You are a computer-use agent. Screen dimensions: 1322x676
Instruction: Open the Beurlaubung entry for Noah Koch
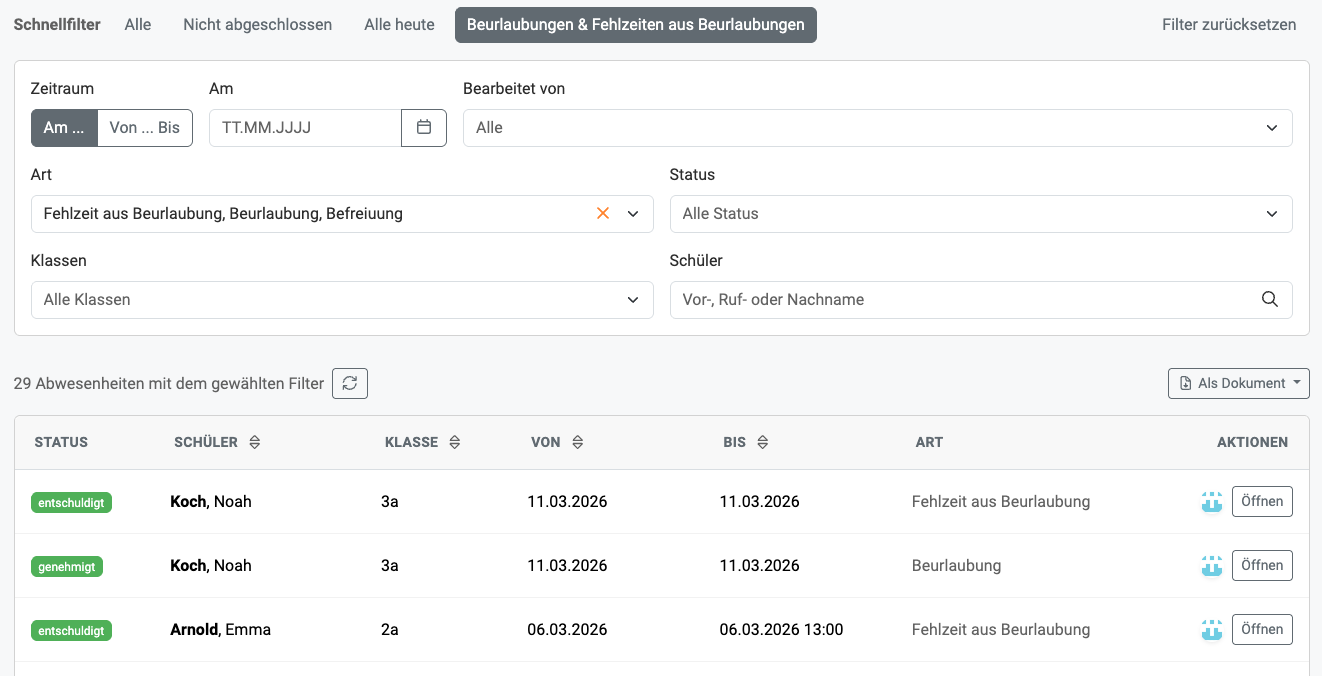coord(1261,566)
